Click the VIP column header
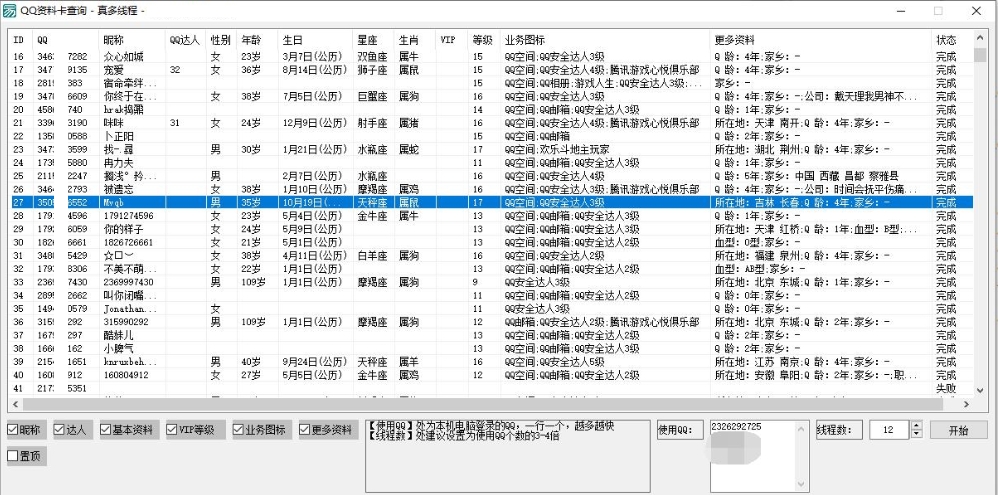Viewport: 1000px width, 495px height. tap(452, 40)
